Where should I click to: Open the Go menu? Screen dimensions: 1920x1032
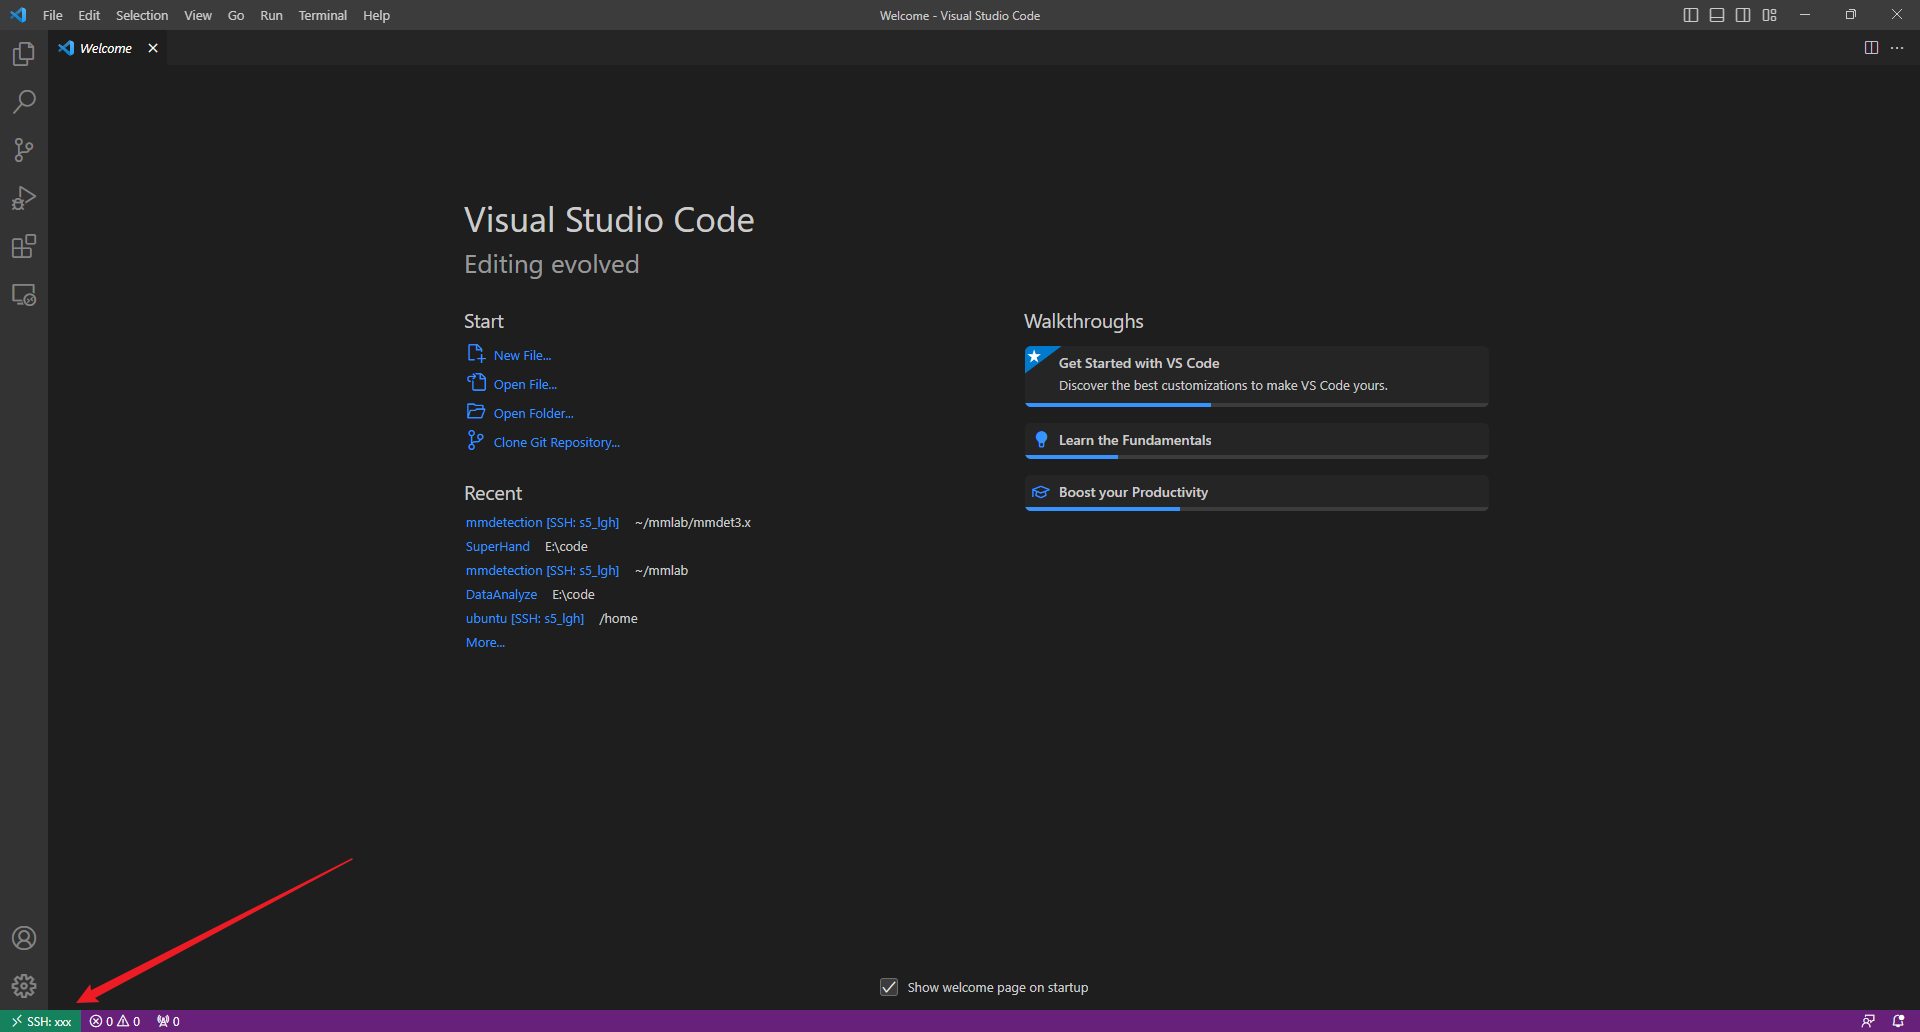coord(236,15)
